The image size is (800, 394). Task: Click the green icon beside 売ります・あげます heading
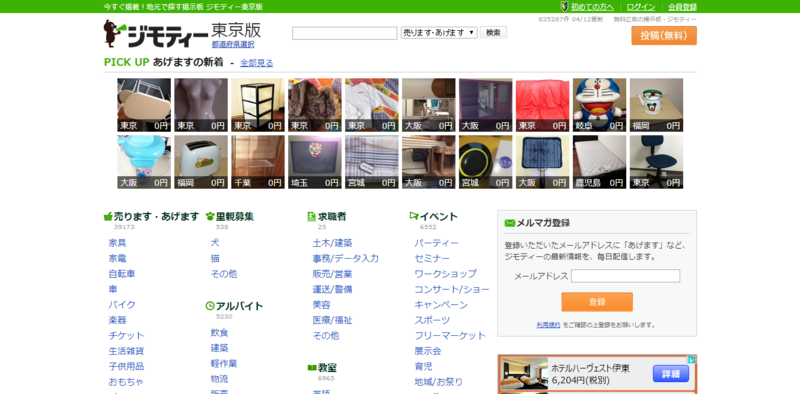(108, 216)
